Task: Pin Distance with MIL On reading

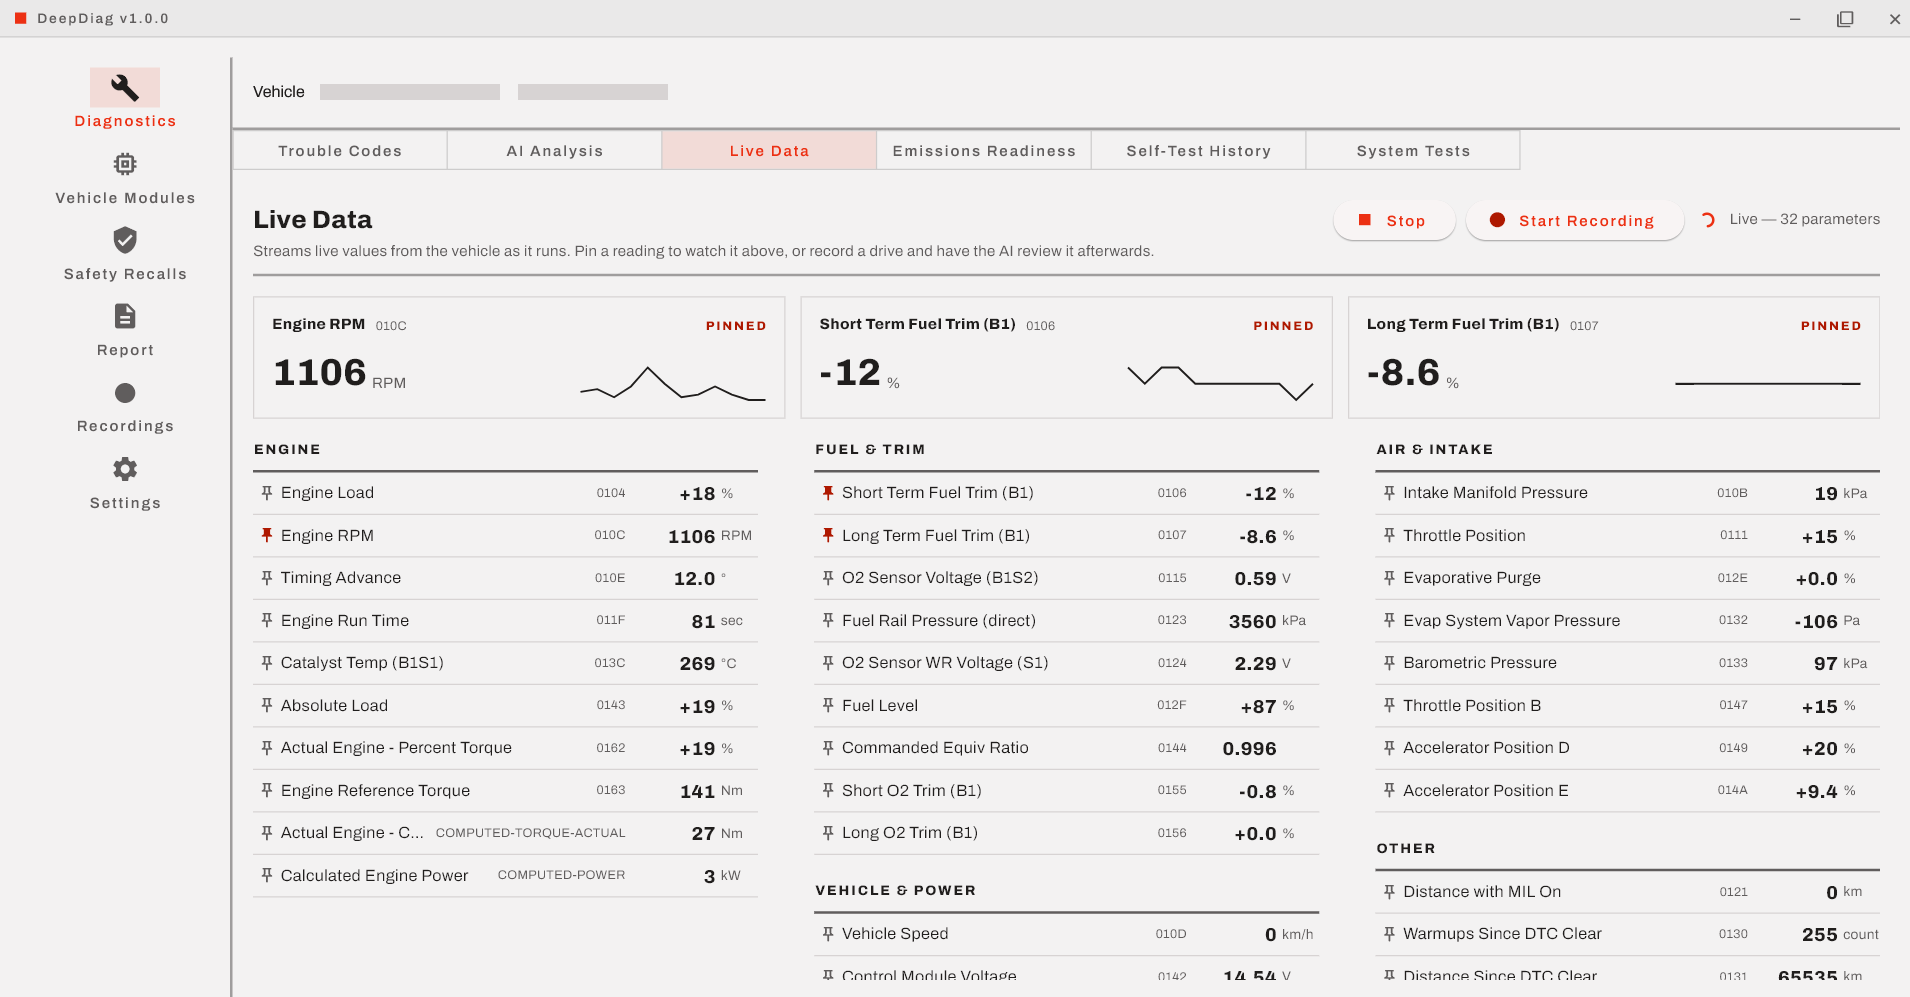Action: [x=1389, y=892]
